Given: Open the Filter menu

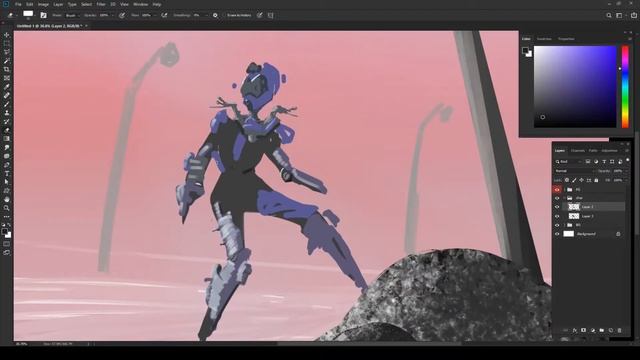Looking at the screenshot, I should tap(101, 4).
